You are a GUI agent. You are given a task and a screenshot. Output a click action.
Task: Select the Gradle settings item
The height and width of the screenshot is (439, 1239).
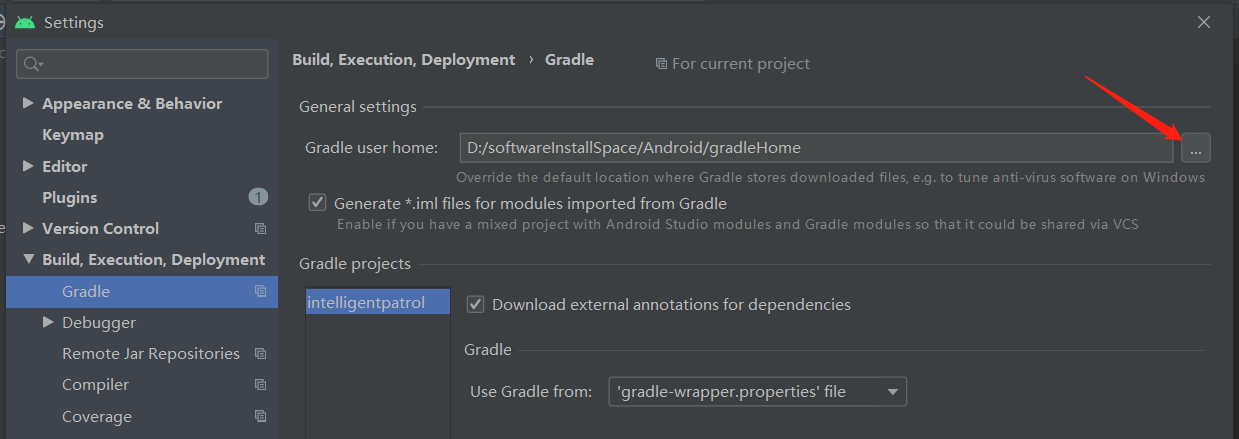pyautogui.click(x=142, y=291)
